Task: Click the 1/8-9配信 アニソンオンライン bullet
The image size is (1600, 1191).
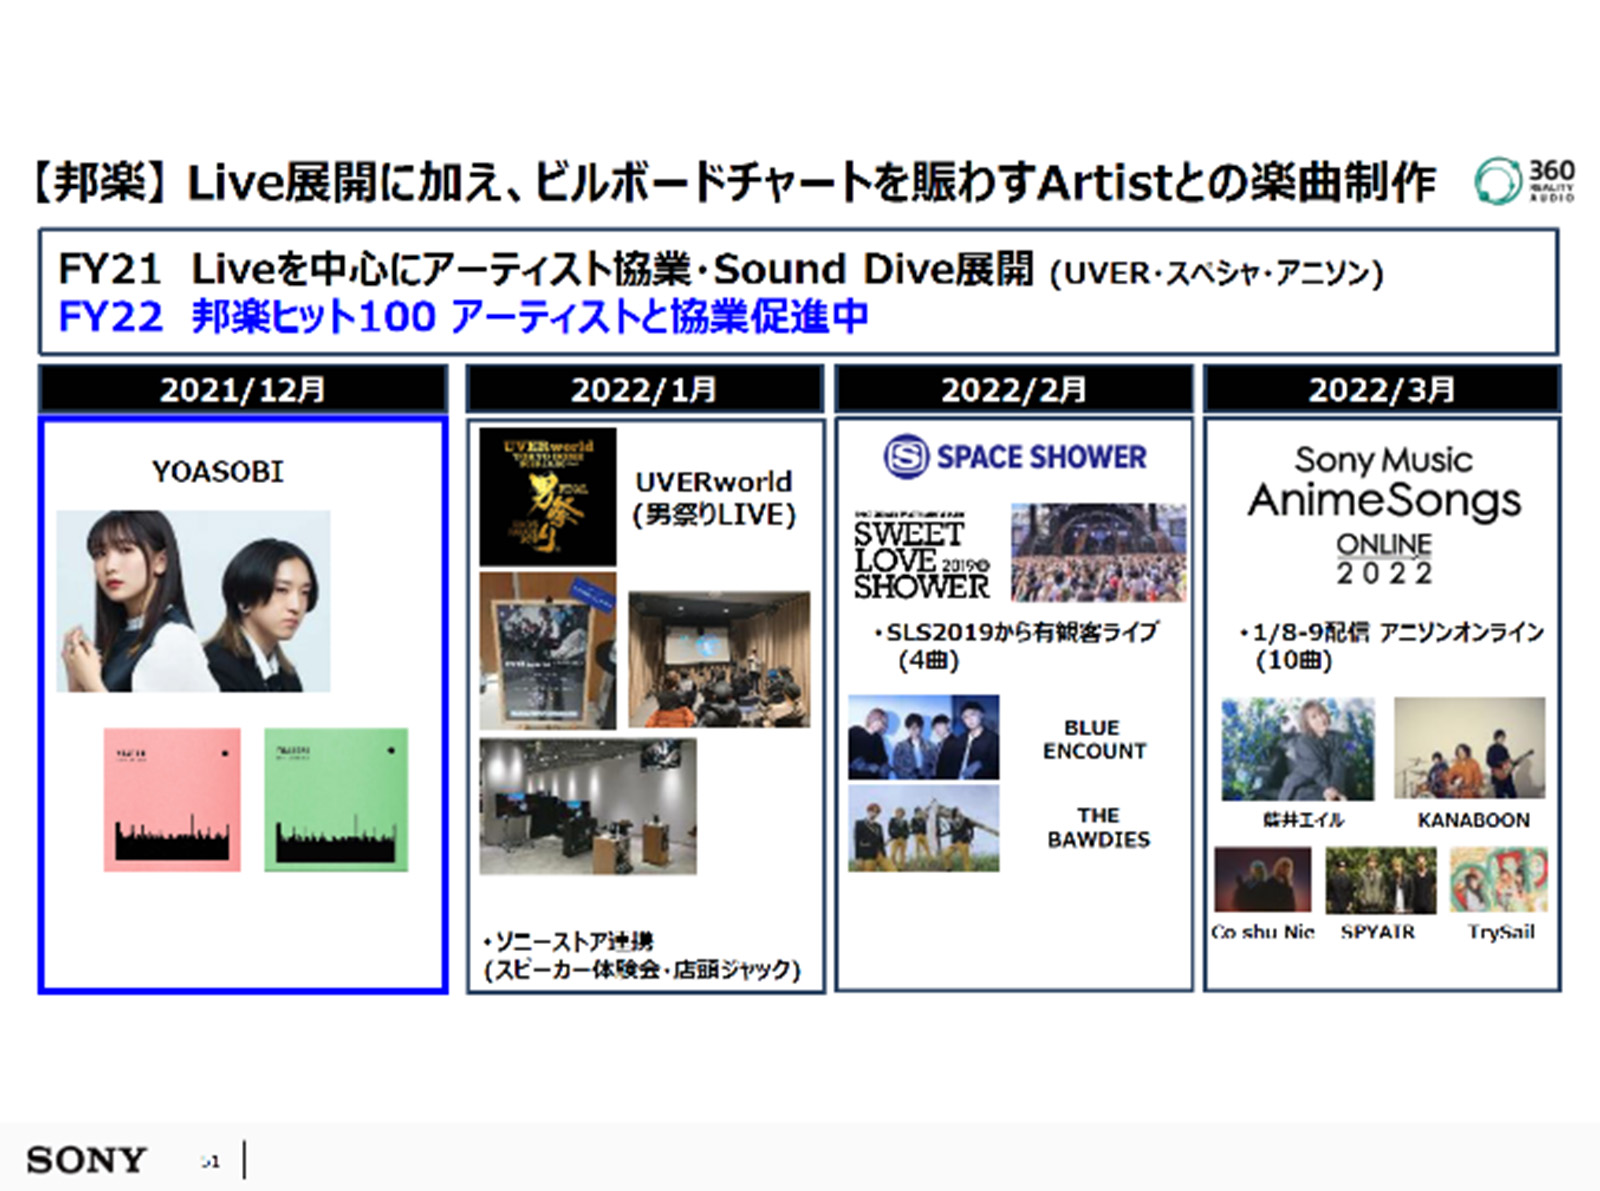Action: click(1392, 646)
